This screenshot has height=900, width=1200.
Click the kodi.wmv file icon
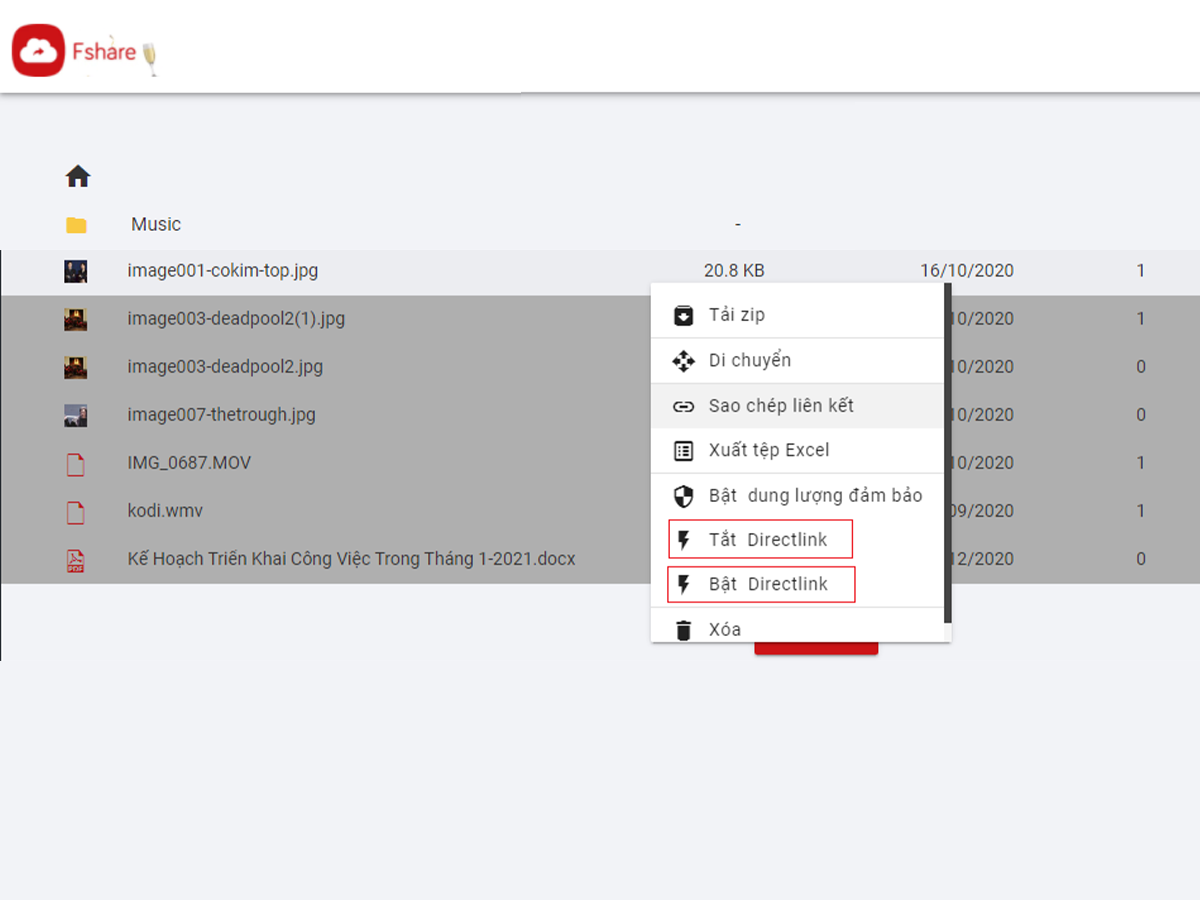75,512
